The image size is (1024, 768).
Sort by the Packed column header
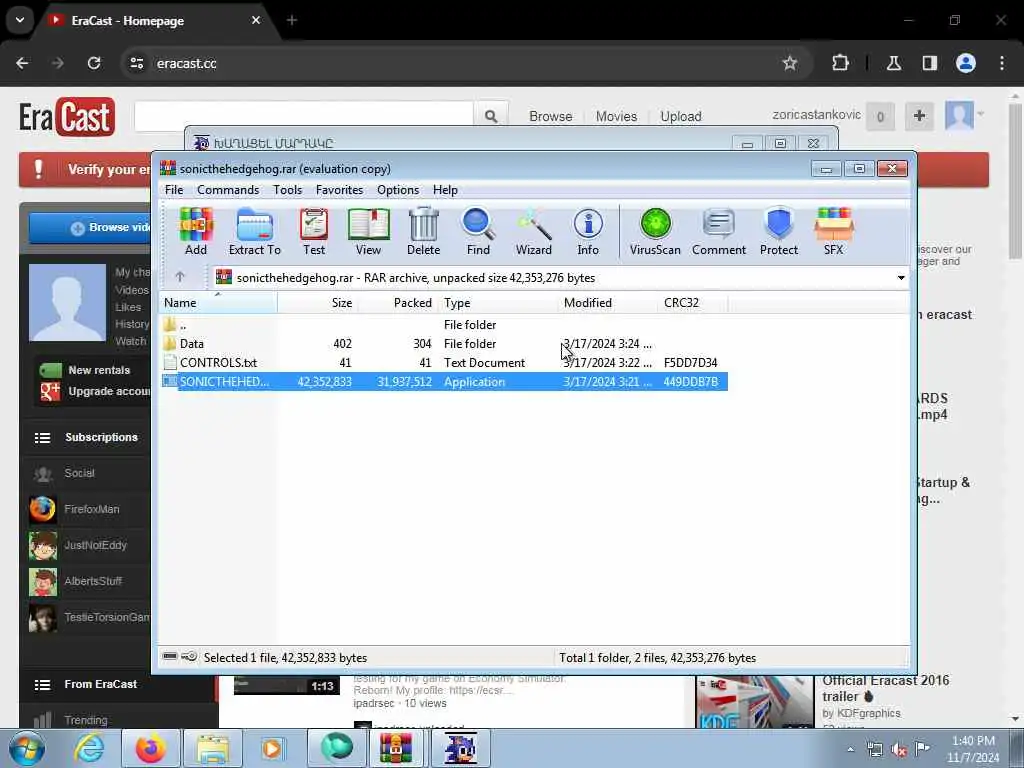(x=398, y=303)
